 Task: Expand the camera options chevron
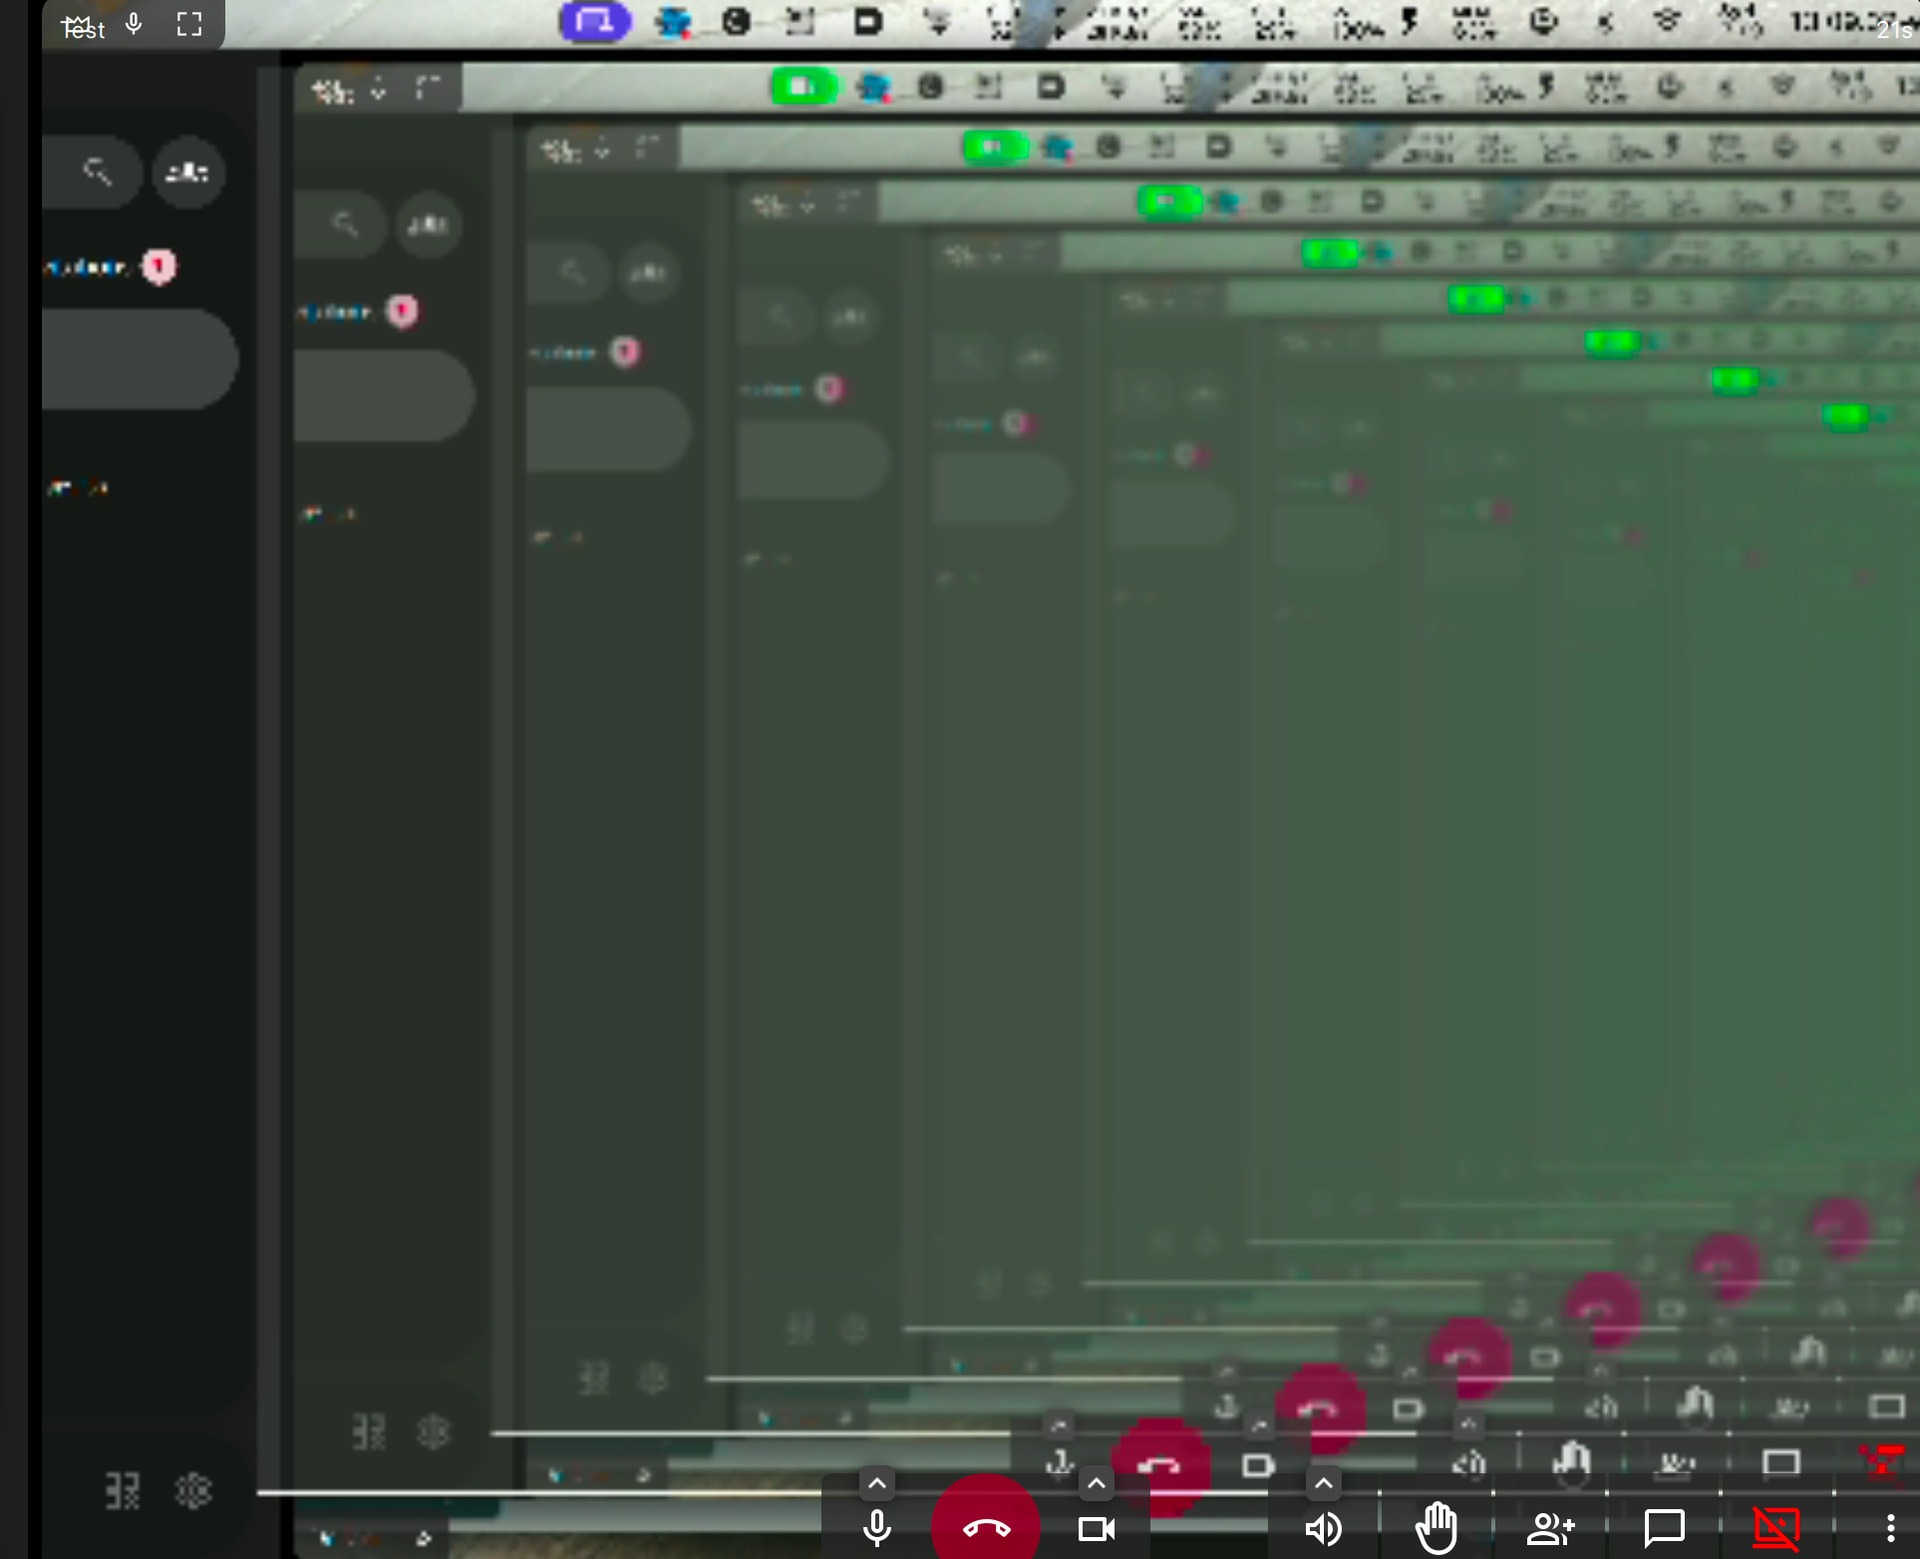1096,1483
